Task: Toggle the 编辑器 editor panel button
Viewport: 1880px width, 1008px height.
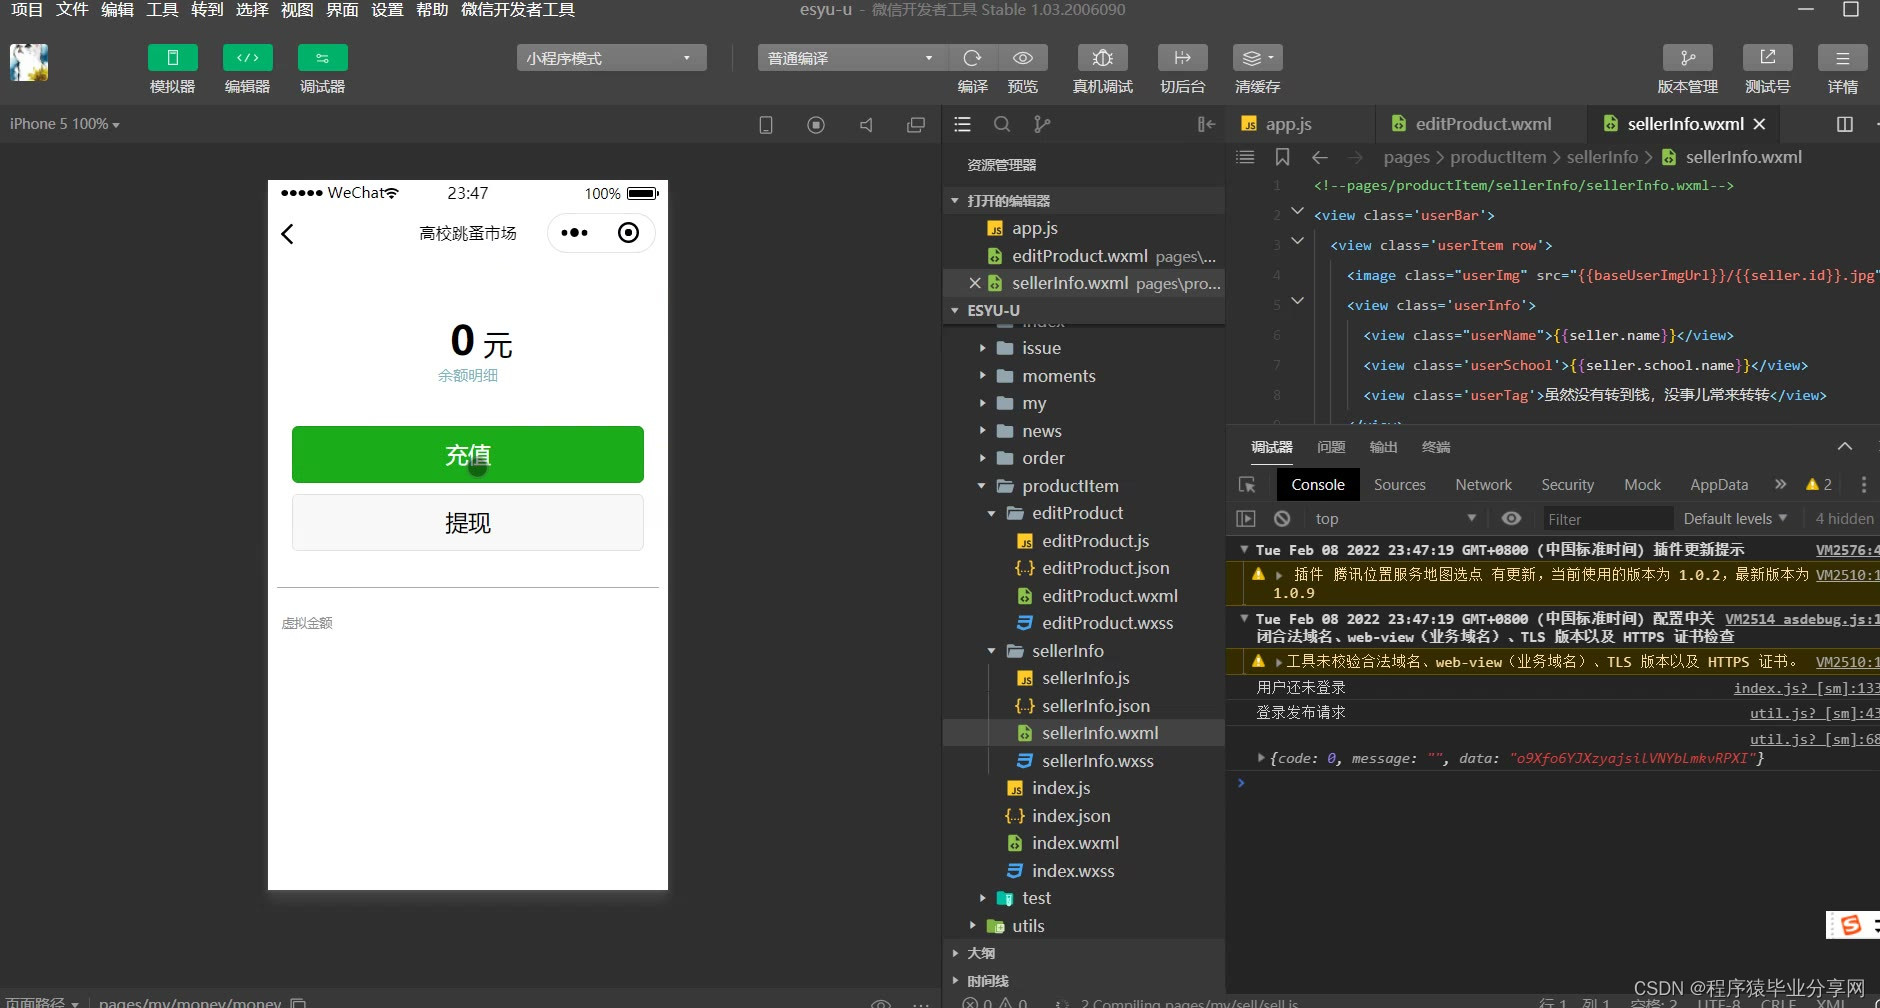Action: pos(247,58)
